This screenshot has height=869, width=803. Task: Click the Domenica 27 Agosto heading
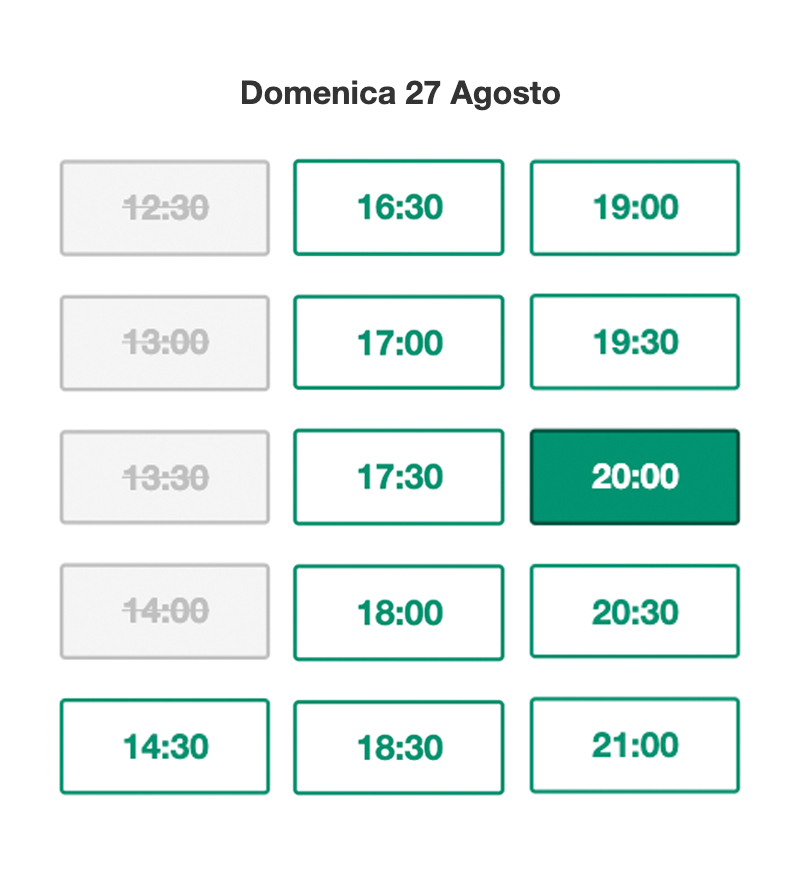tap(400, 93)
